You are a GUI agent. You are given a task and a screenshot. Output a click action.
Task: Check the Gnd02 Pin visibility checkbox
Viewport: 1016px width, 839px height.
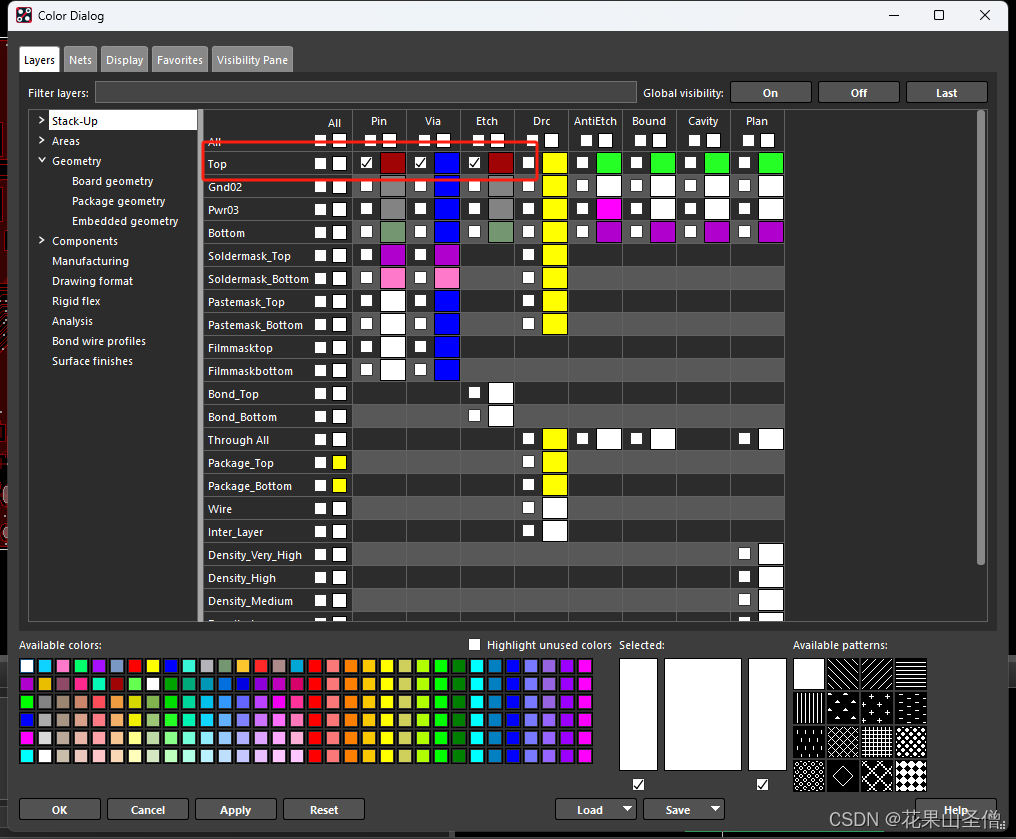[367, 186]
